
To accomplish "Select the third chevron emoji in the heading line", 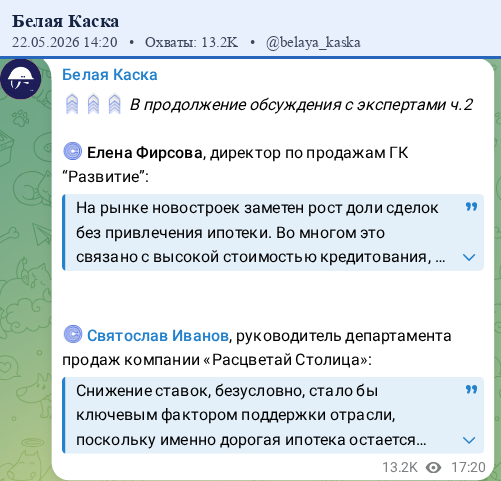I will [115, 104].
